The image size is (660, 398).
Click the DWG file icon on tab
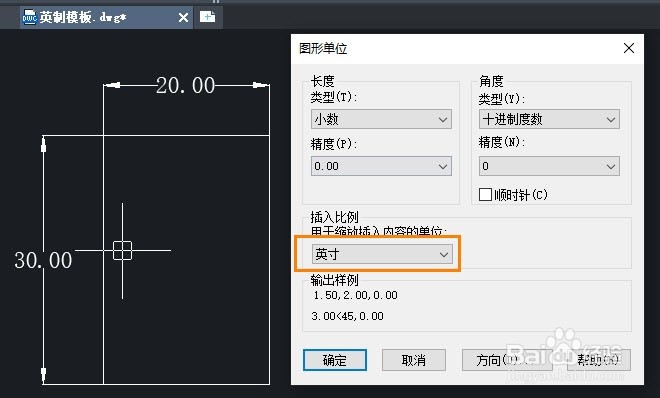pyautogui.click(x=29, y=17)
